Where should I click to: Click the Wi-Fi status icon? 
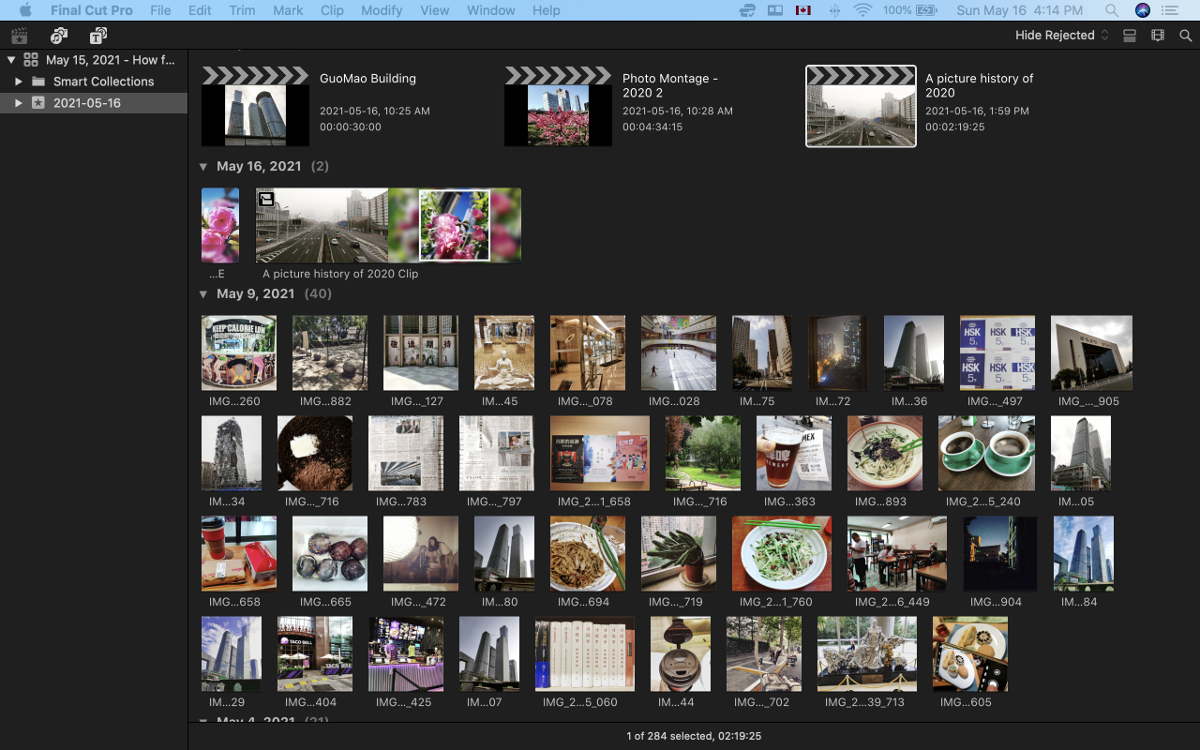[862, 10]
